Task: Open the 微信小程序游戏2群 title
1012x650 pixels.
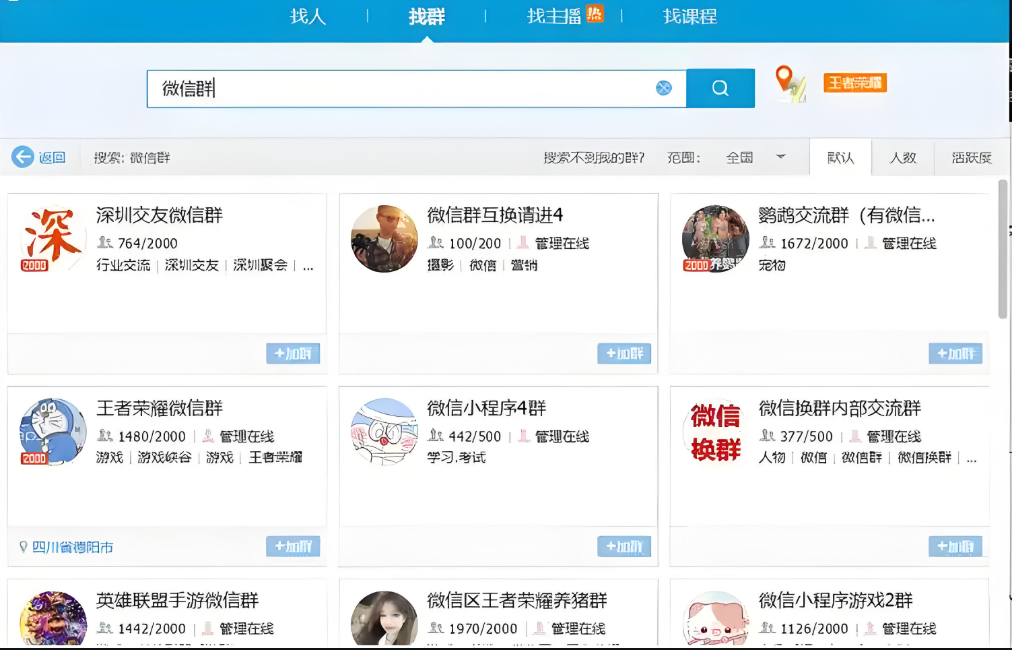Action: click(836, 600)
